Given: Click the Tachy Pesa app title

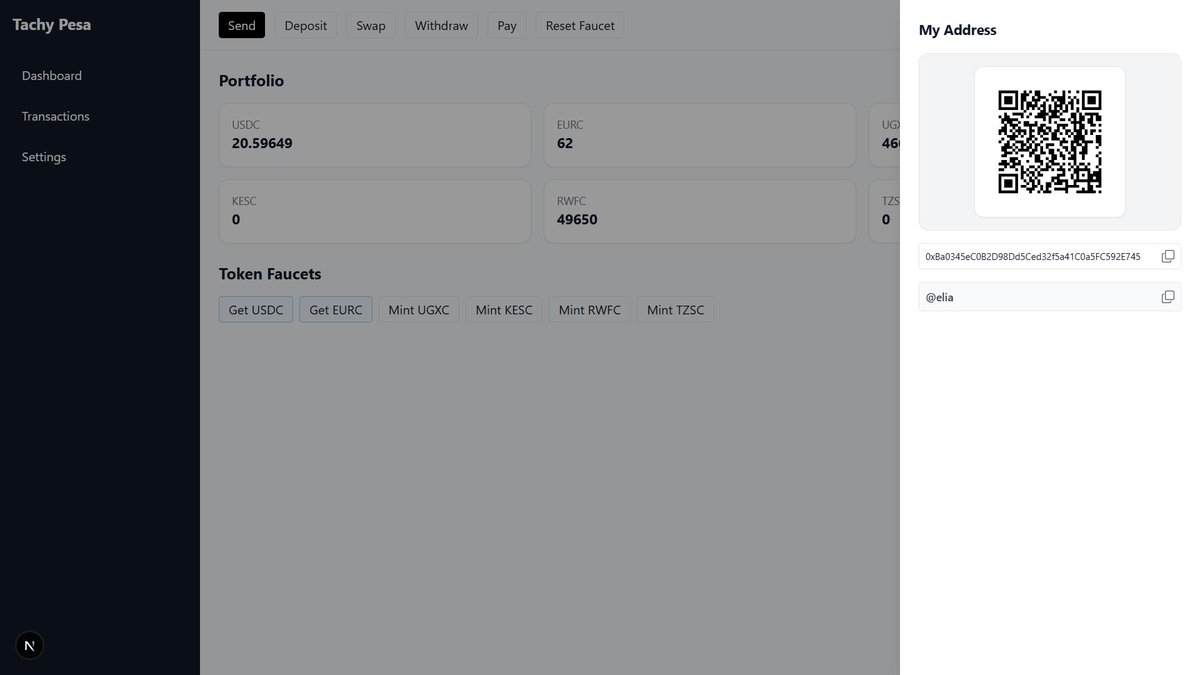Looking at the screenshot, I should click(52, 25).
